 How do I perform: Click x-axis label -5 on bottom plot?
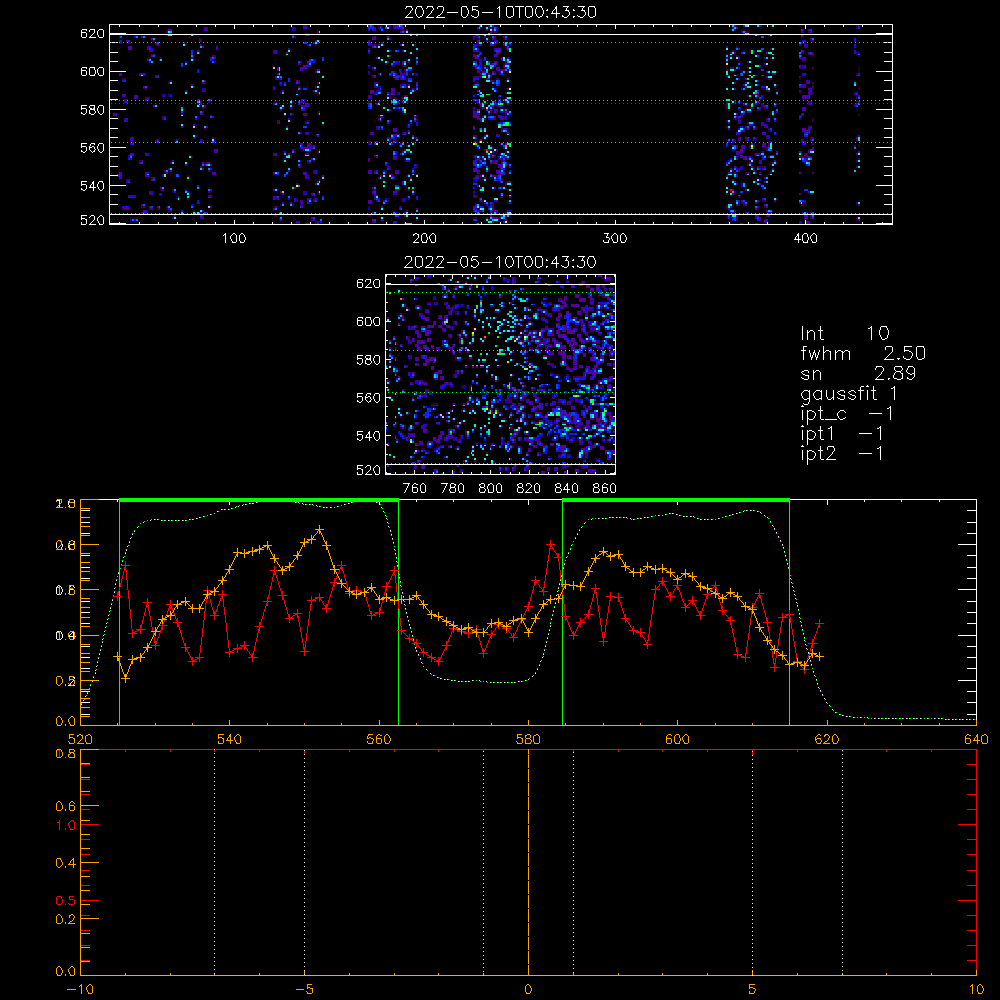(x=304, y=990)
